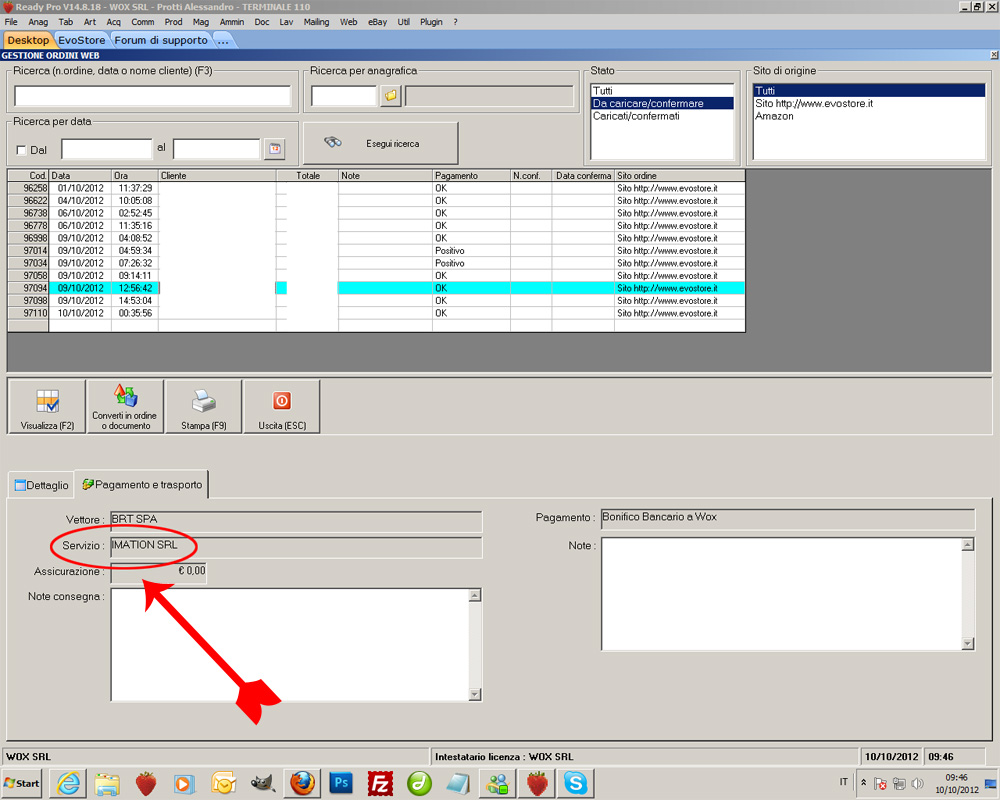Screen dimensions: 1000x800
Task: Select Tutti in Sito di origine
Action: tap(869, 91)
